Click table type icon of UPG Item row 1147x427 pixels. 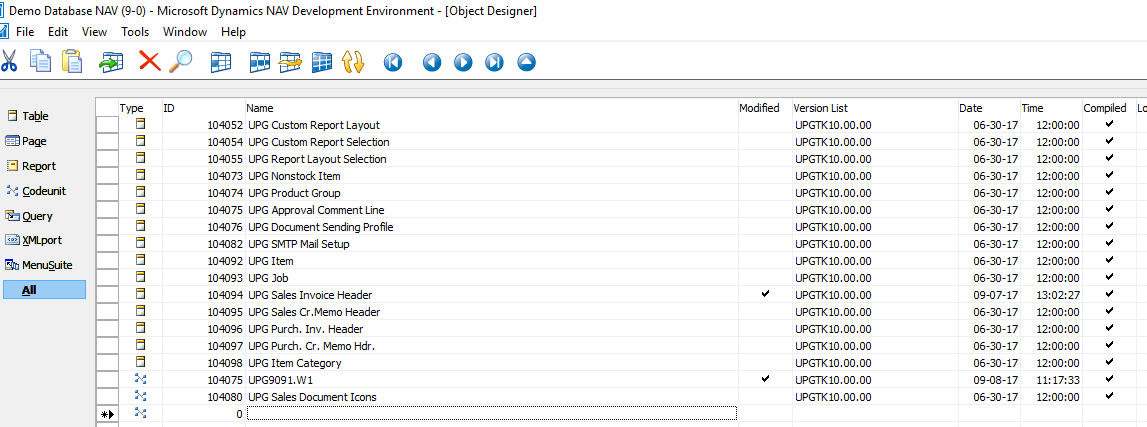click(x=140, y=260)
